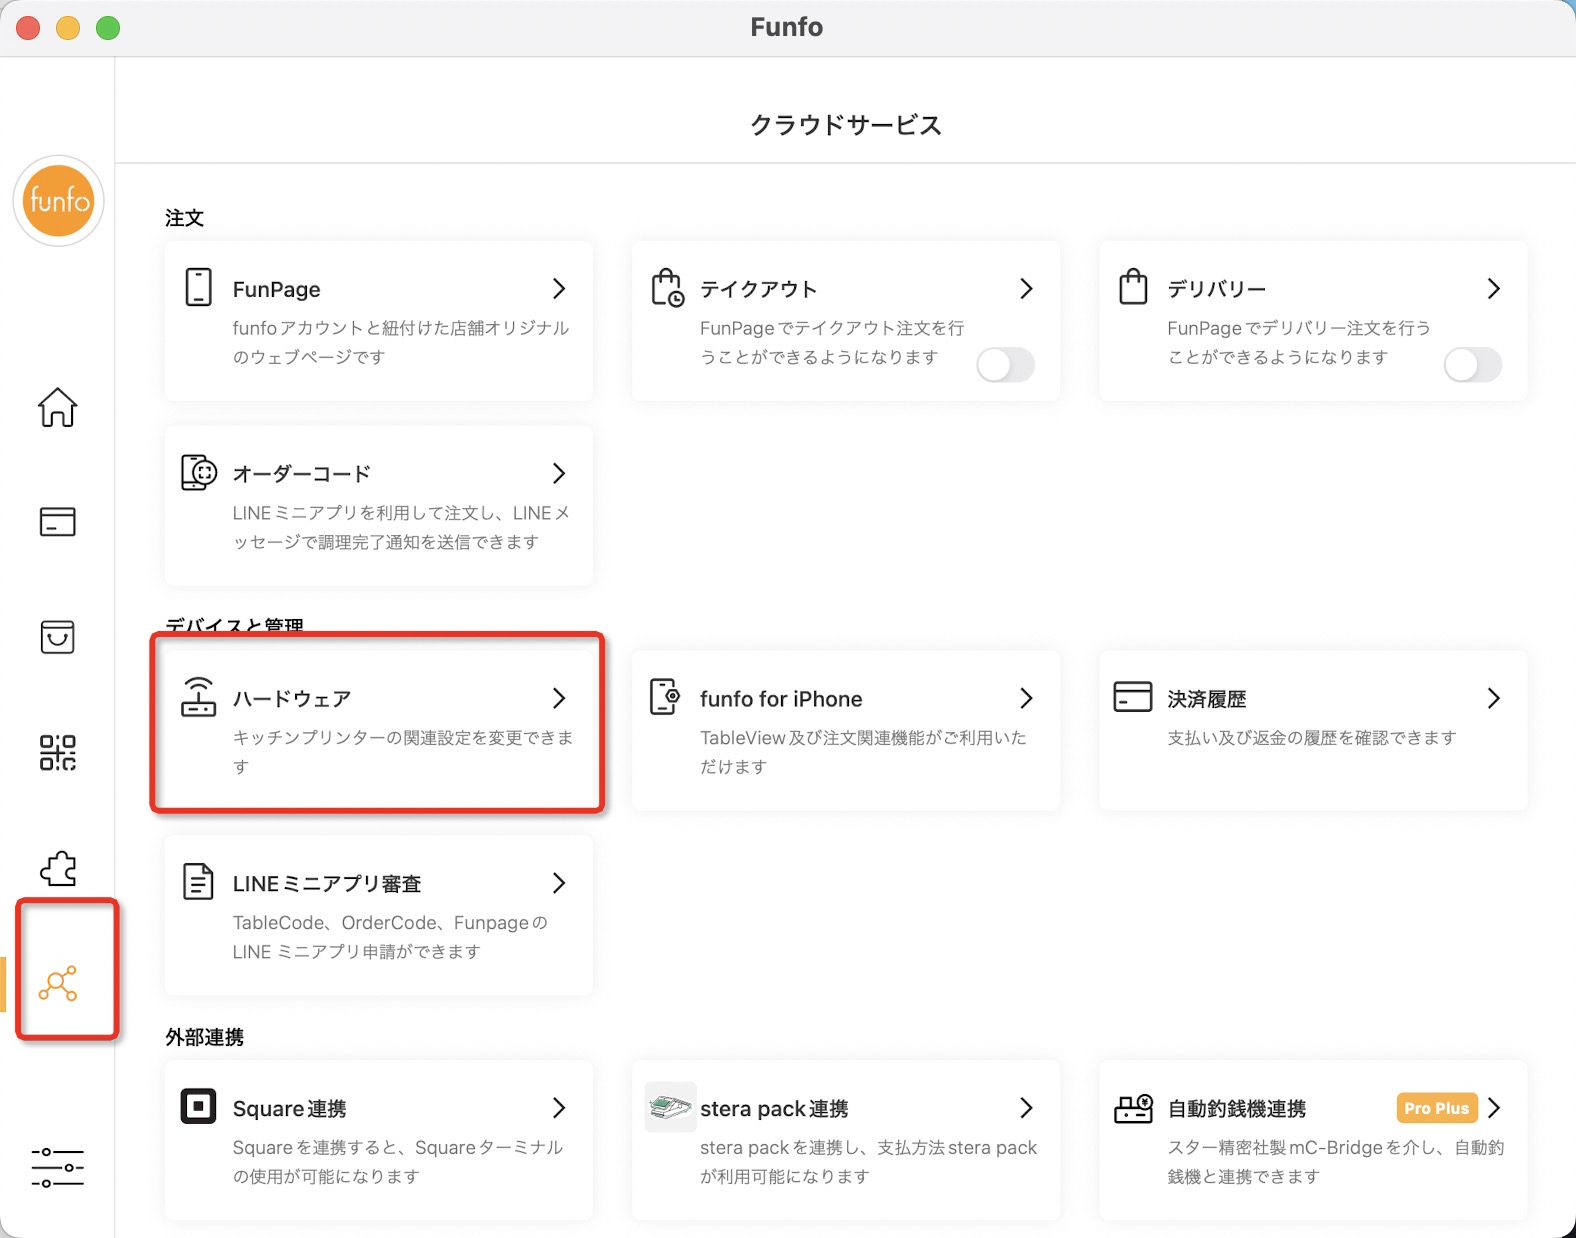Click the delivery bag icon
This screenshot has height=1238, width=1576.
pyautogui.click(x=1133, y=287)
